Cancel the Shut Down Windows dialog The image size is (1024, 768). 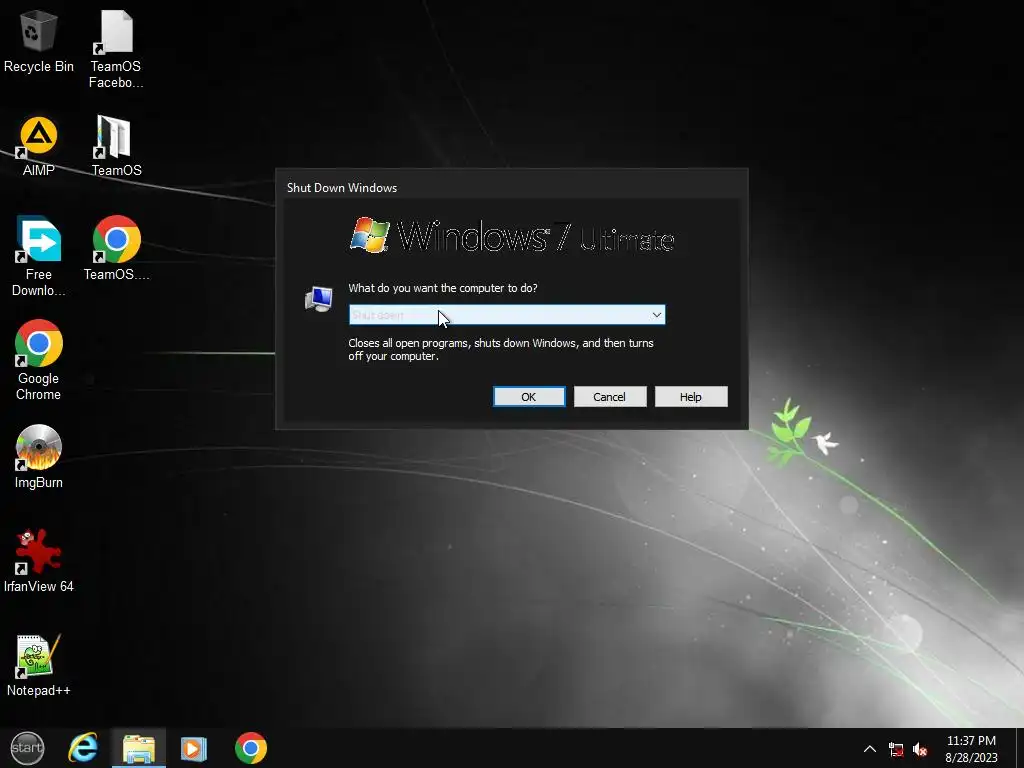tap(610, 396)
